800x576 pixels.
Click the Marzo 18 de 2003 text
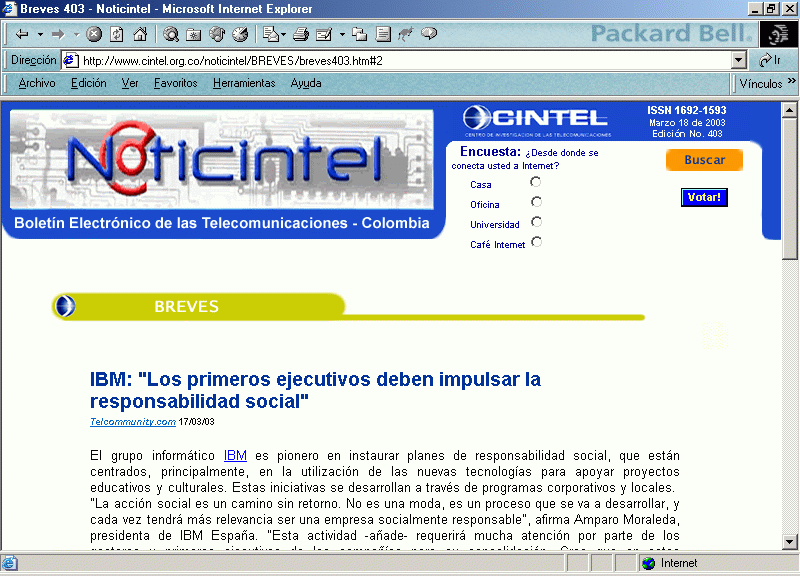pyautogui.click(x=687, y=122)
